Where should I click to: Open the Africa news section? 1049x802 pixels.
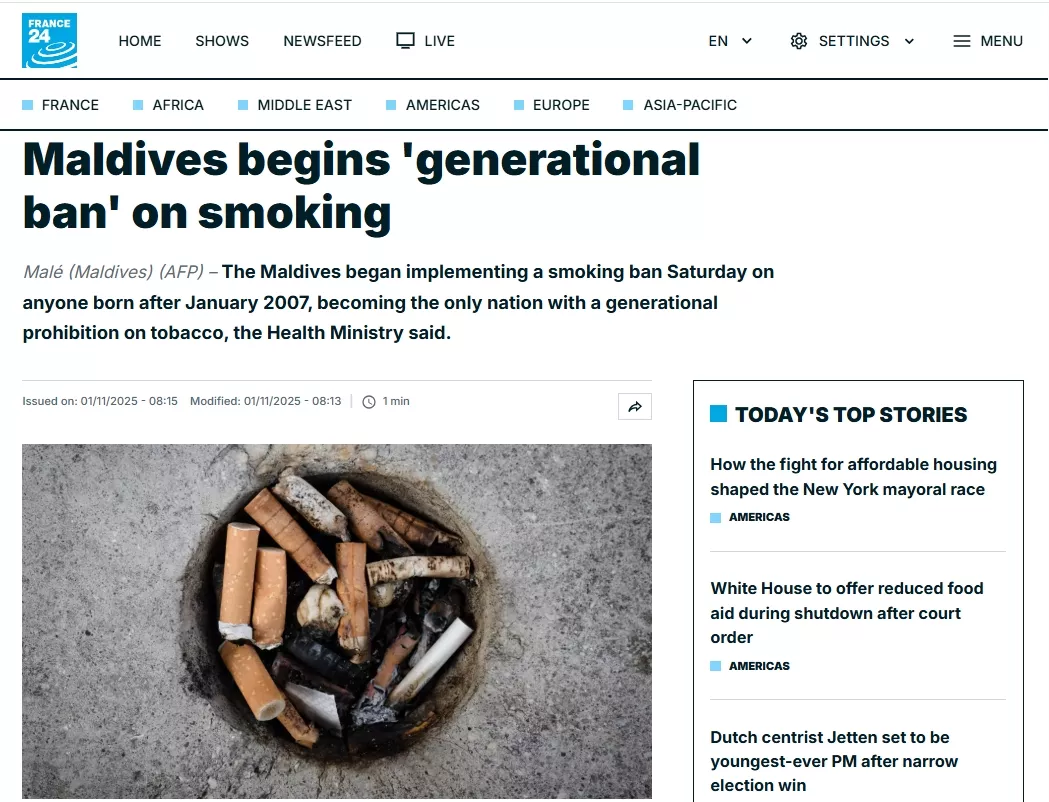pyautogui.click(x=178, y=105)
